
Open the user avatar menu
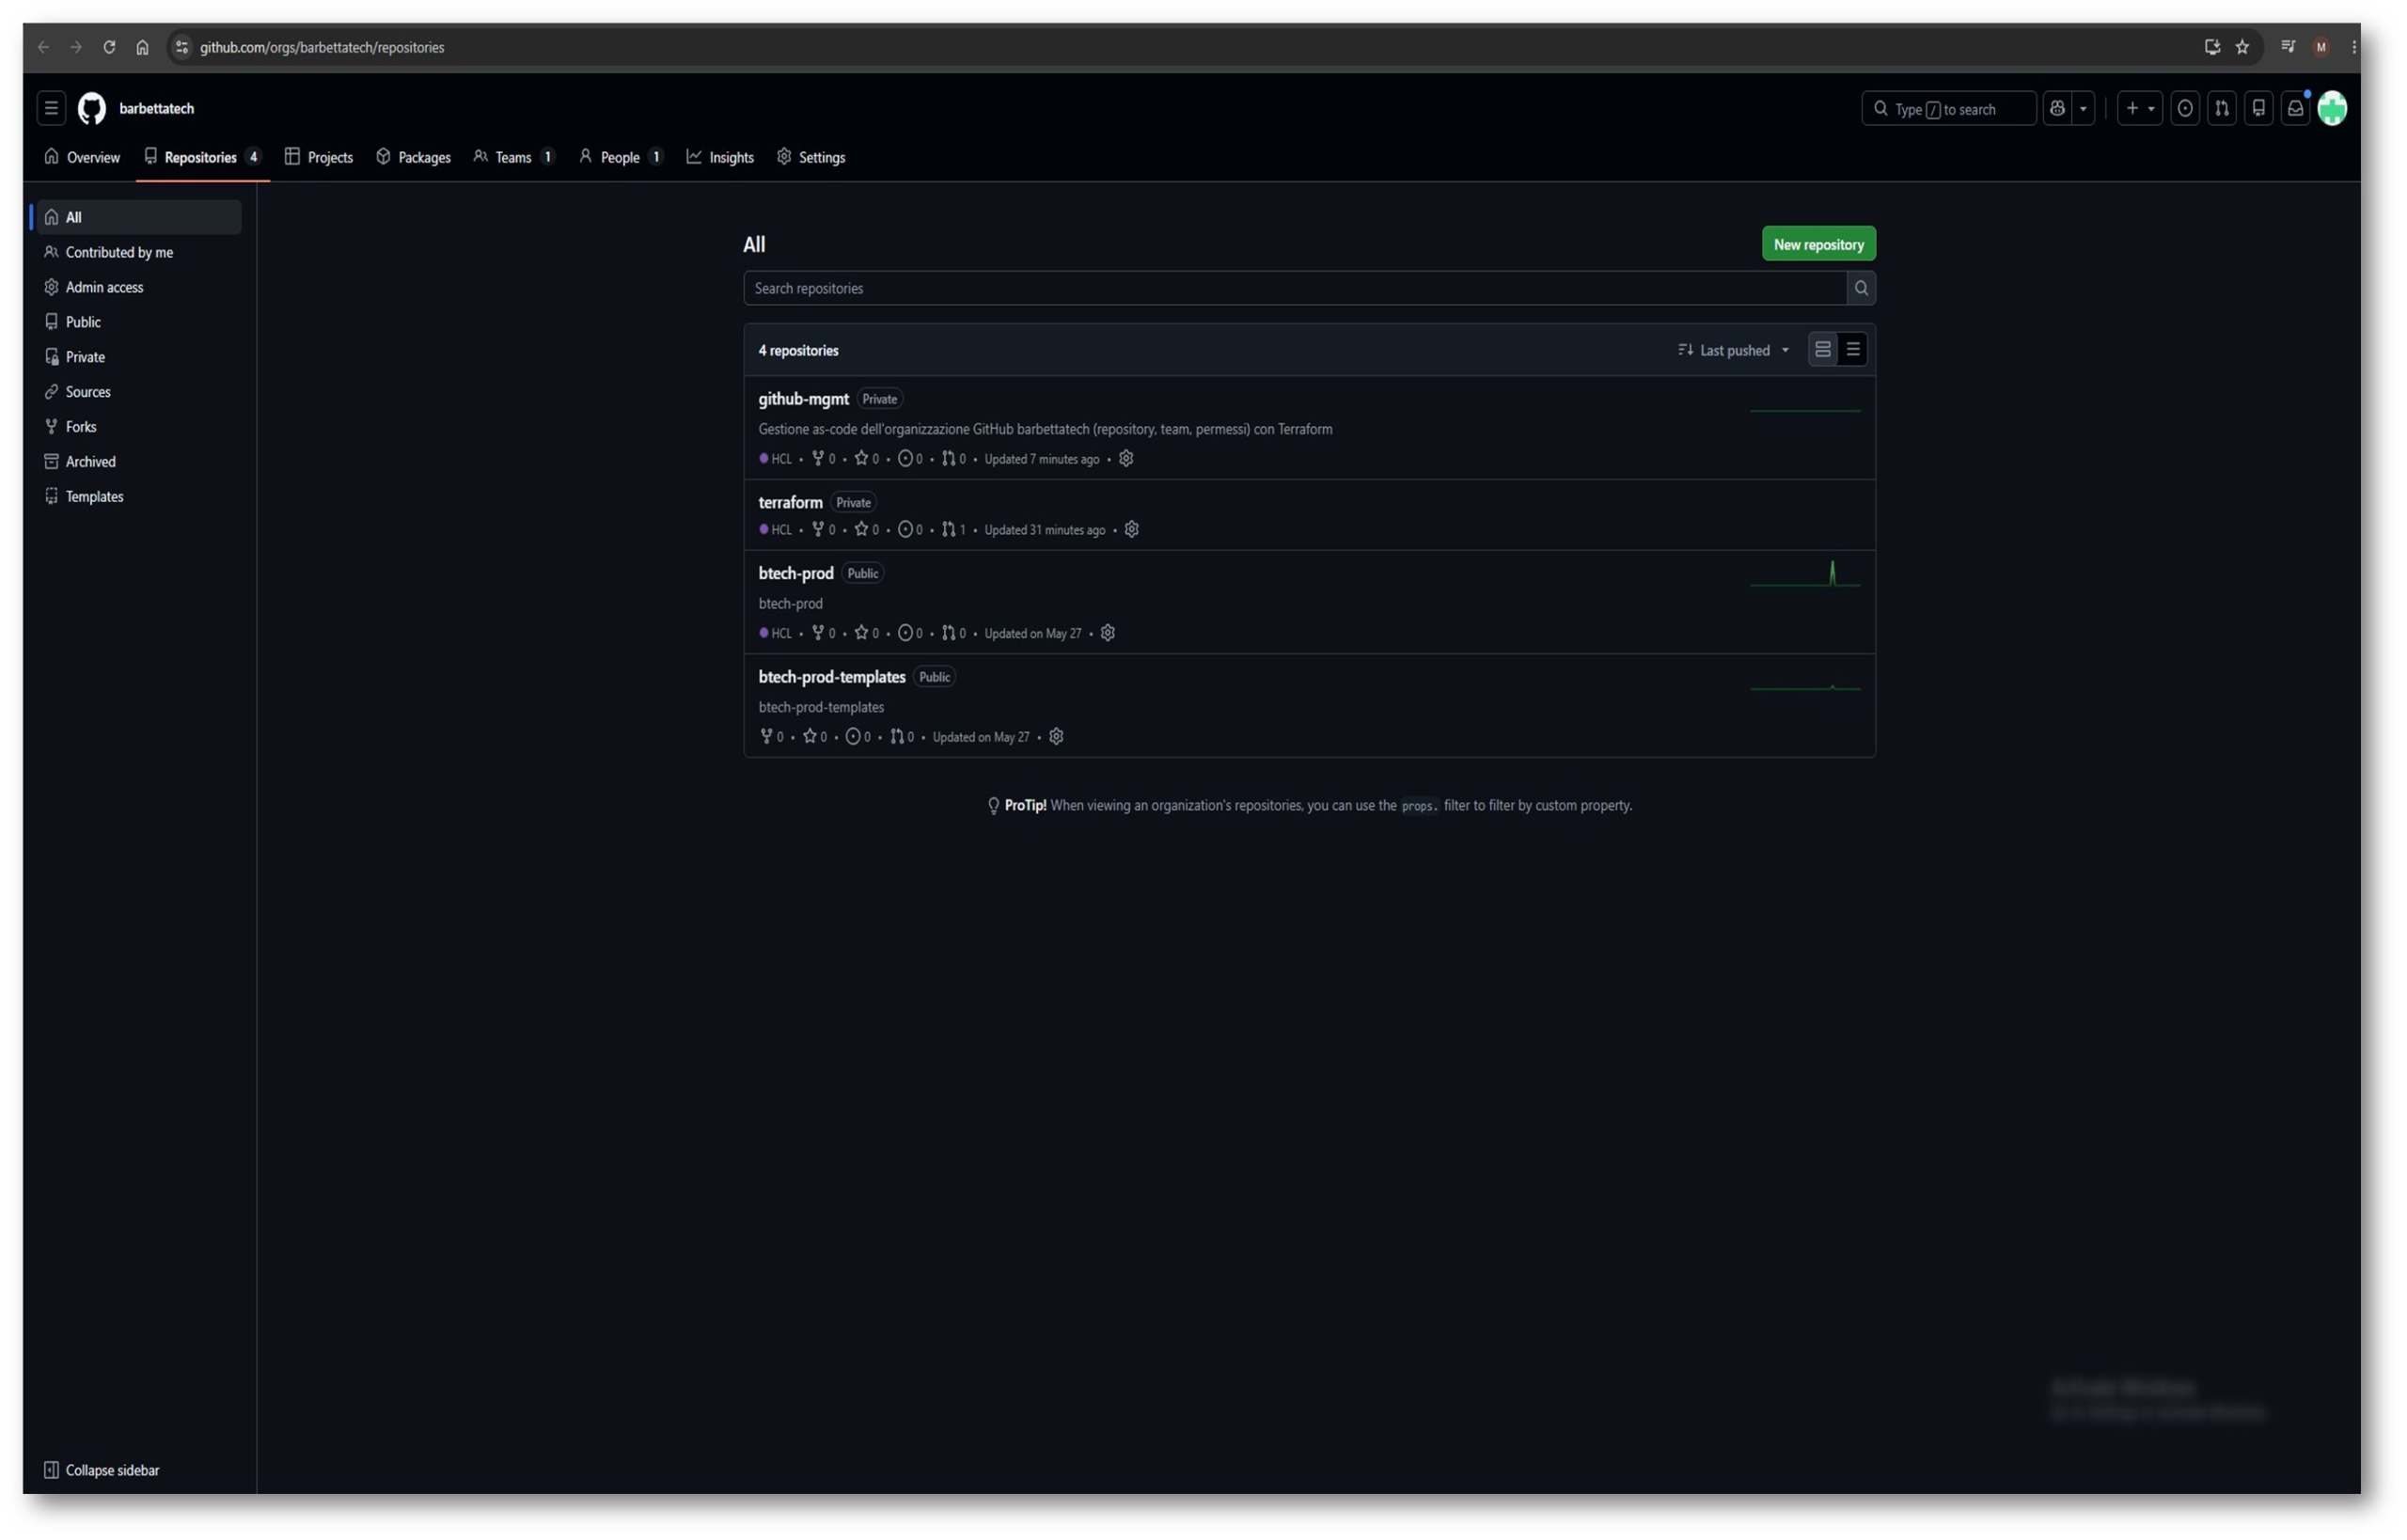pos(2332,108)
